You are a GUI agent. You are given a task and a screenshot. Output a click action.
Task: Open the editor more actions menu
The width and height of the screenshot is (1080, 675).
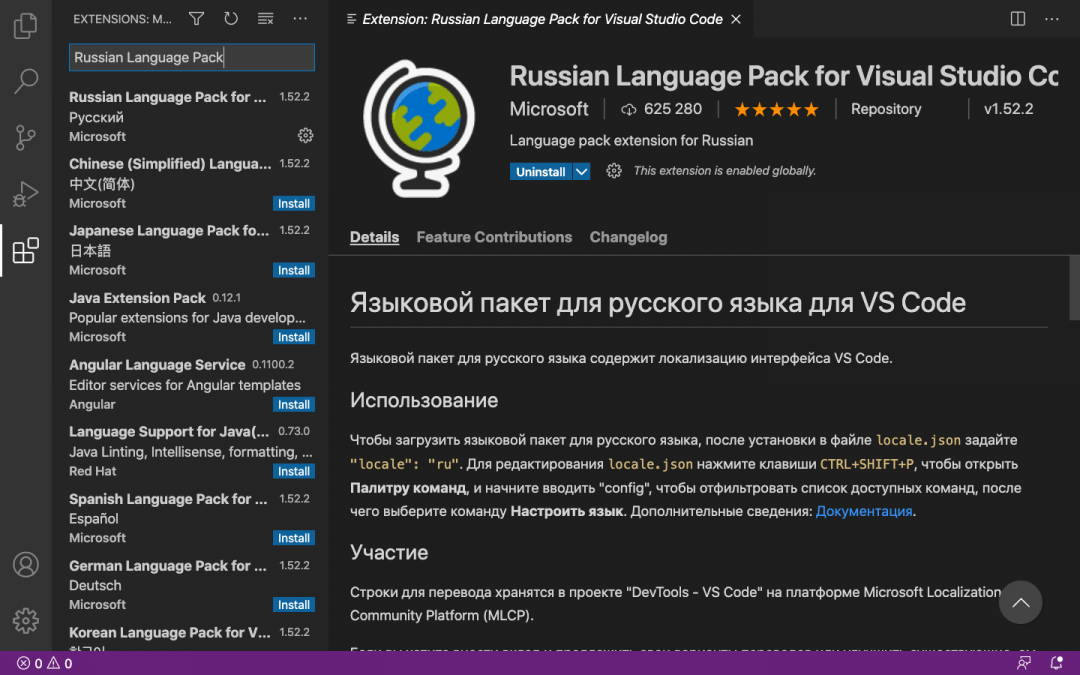(1052, 18)
